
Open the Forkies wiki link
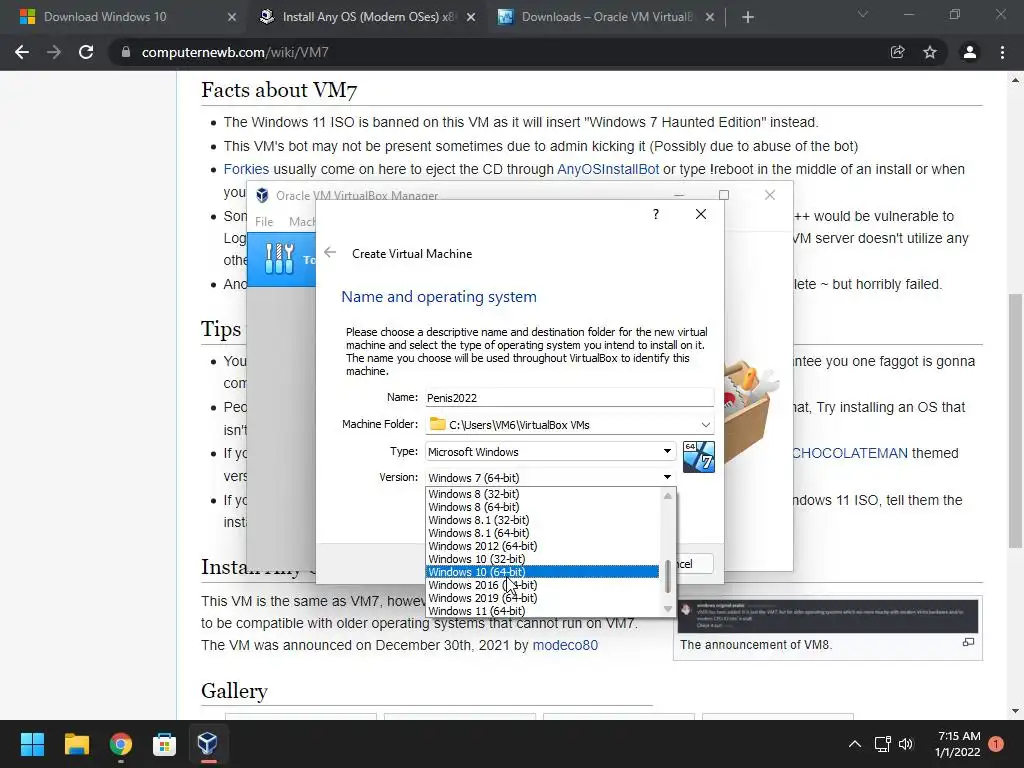pyautogui.click(x=246, y=169)
